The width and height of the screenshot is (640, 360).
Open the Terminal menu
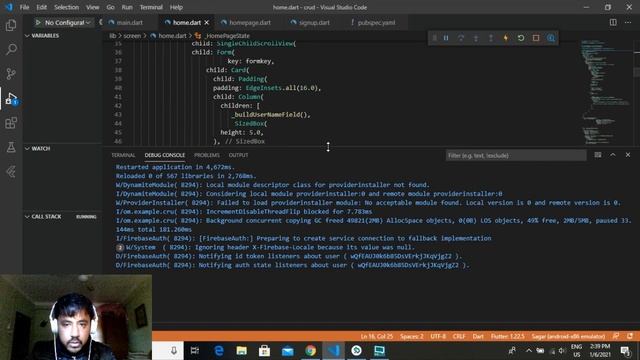[151, 7]
